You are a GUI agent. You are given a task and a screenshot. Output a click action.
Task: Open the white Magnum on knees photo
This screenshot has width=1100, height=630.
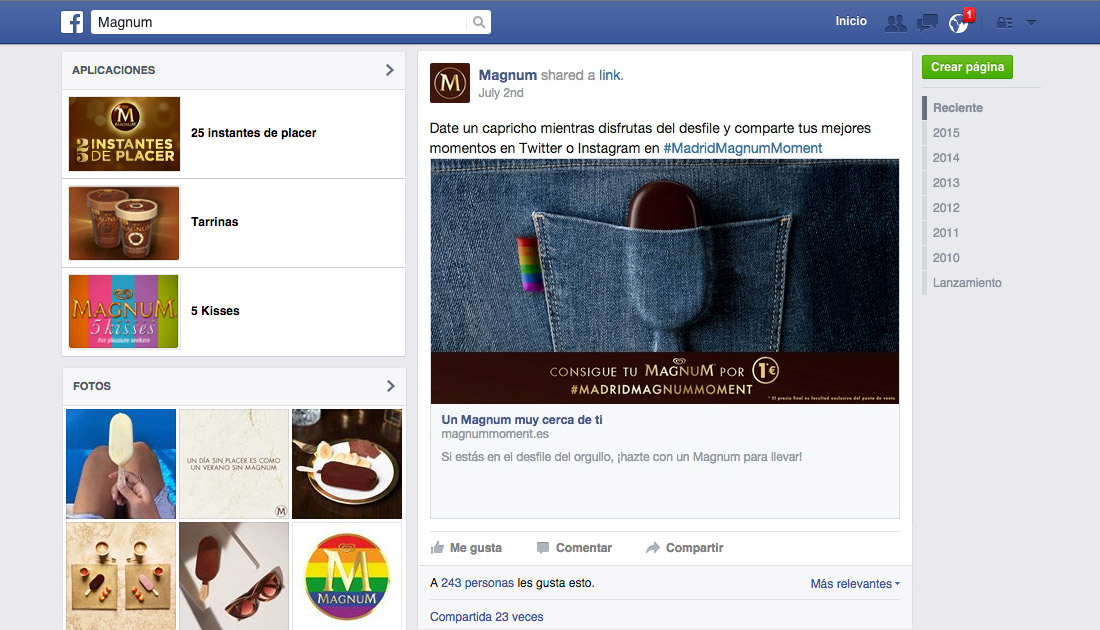(121, 464)
